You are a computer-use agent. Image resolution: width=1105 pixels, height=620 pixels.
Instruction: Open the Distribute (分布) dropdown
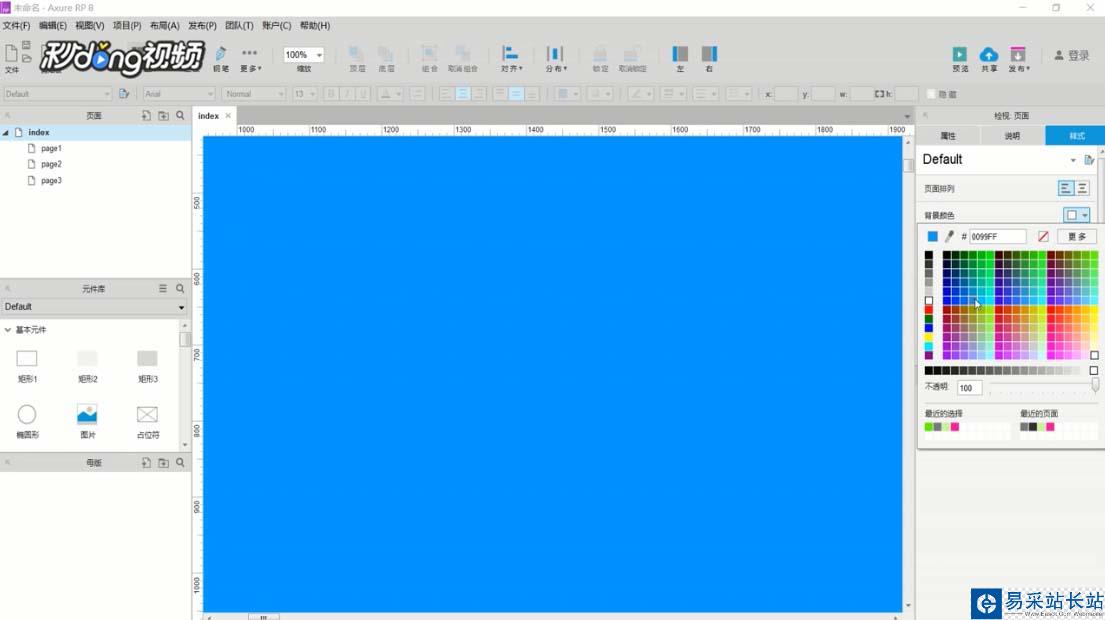(555, 58)
